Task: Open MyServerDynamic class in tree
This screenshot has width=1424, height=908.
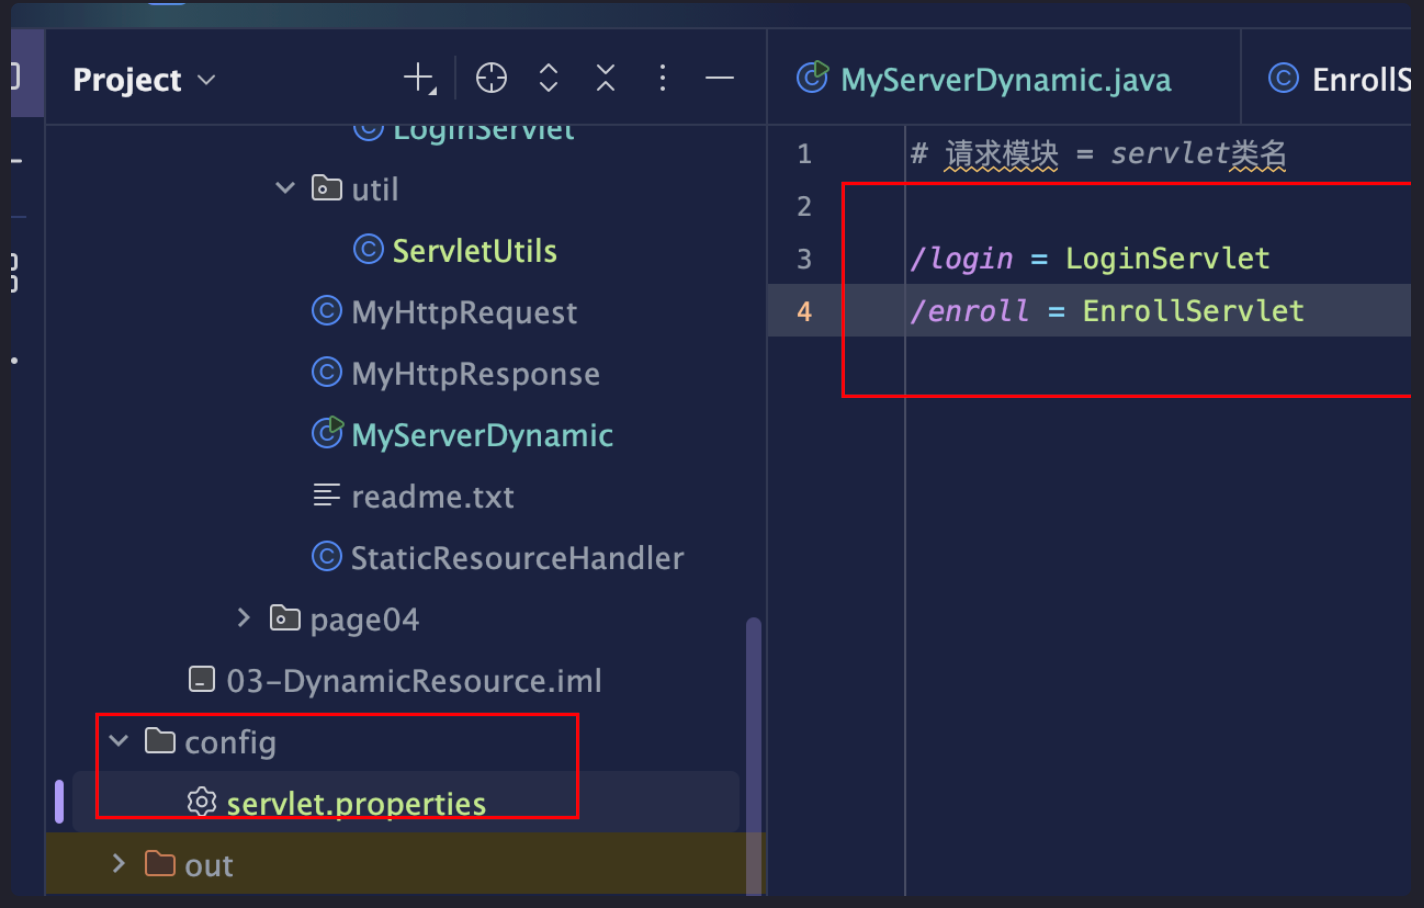Action: coord(482,435)
